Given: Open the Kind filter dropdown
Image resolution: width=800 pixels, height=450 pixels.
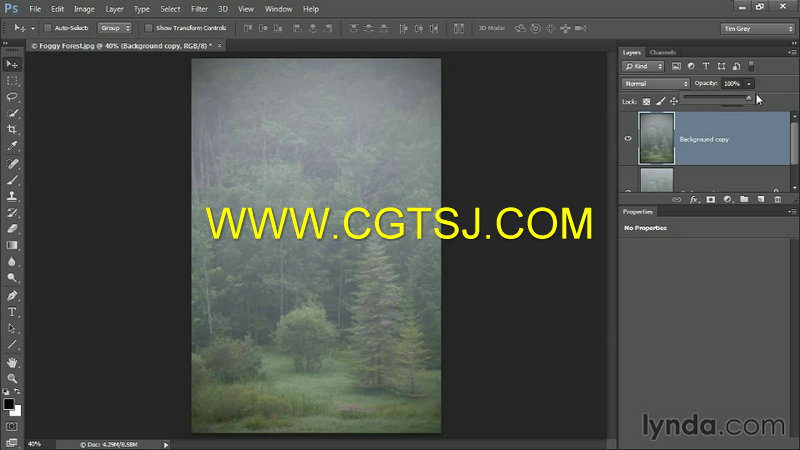Looking at the screenshot, I should tap(643, 66).
